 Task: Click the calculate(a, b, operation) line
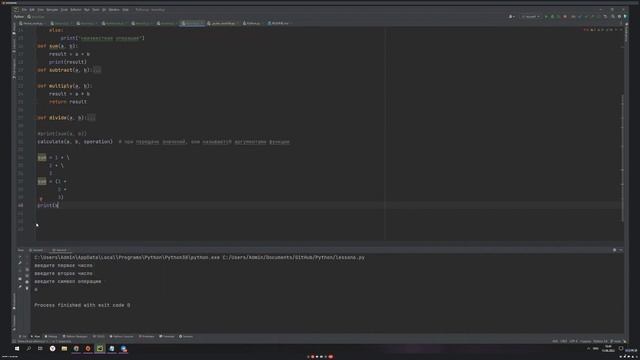click(75, 142)
